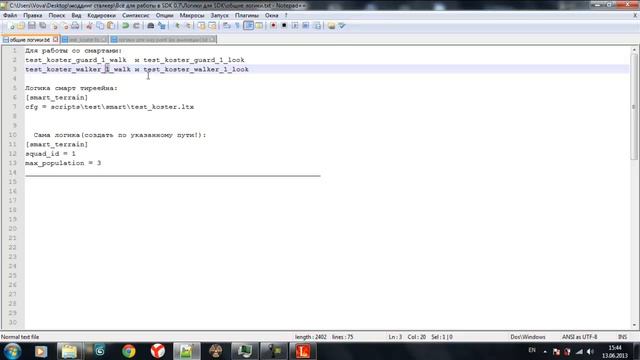Click the Redo toolbar icon
This screenshot has height=360, width=640.
coord(136,26)
